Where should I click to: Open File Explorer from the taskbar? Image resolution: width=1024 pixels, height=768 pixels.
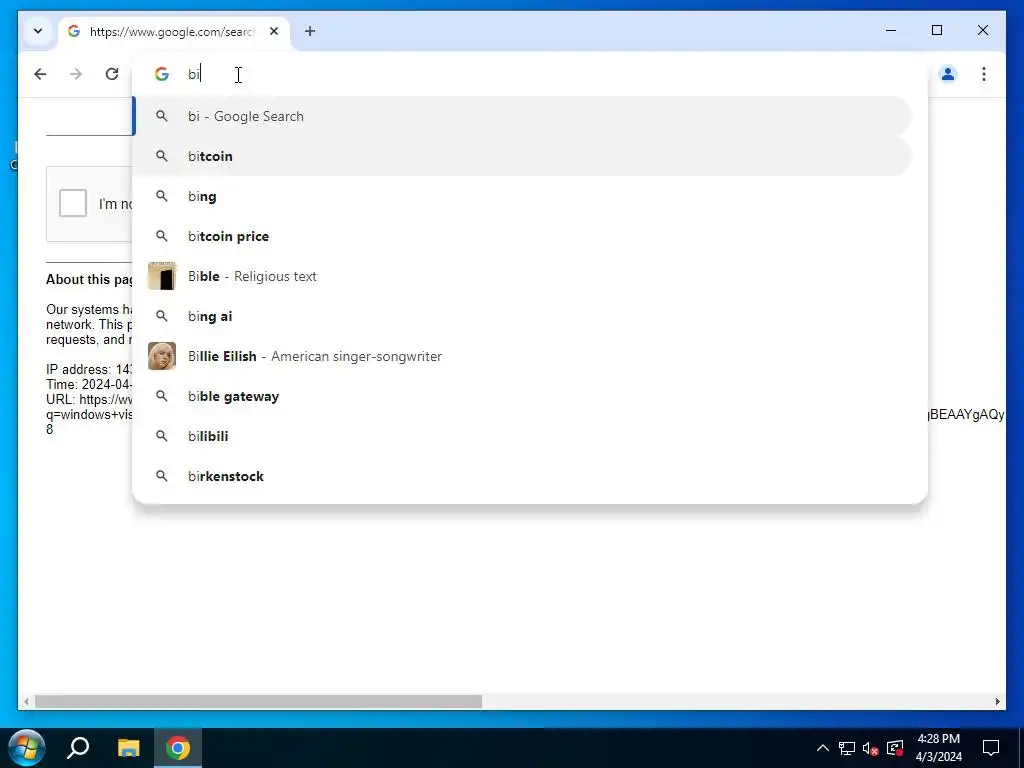(129, 748)
